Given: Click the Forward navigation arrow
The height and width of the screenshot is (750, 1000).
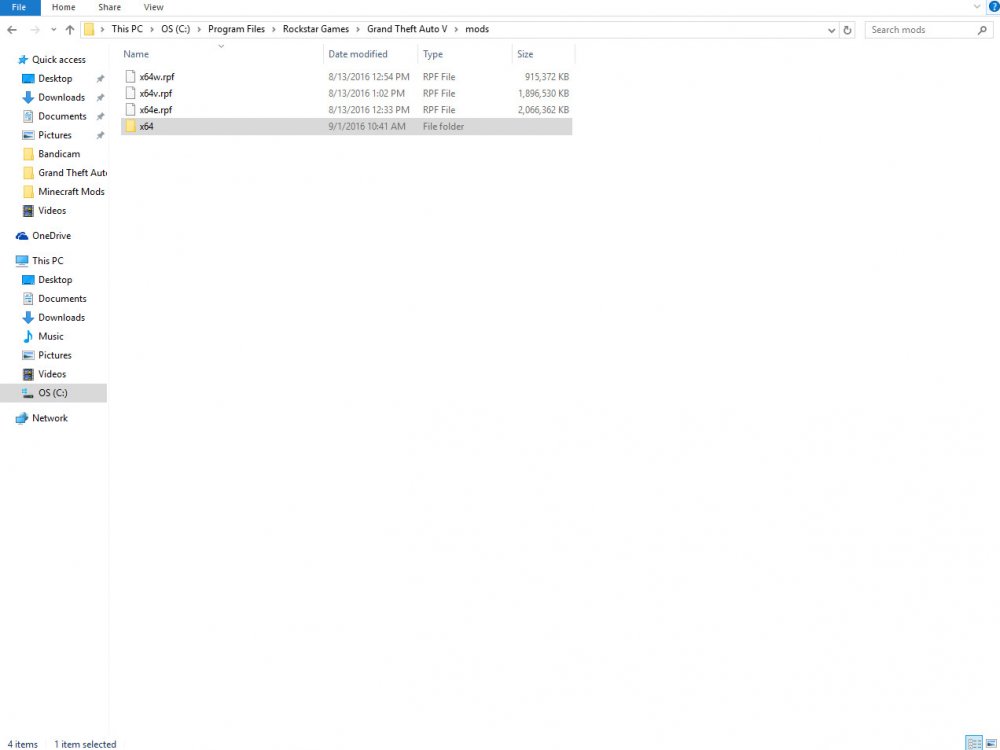Looking at the screenshot, I should pos(35,29).
